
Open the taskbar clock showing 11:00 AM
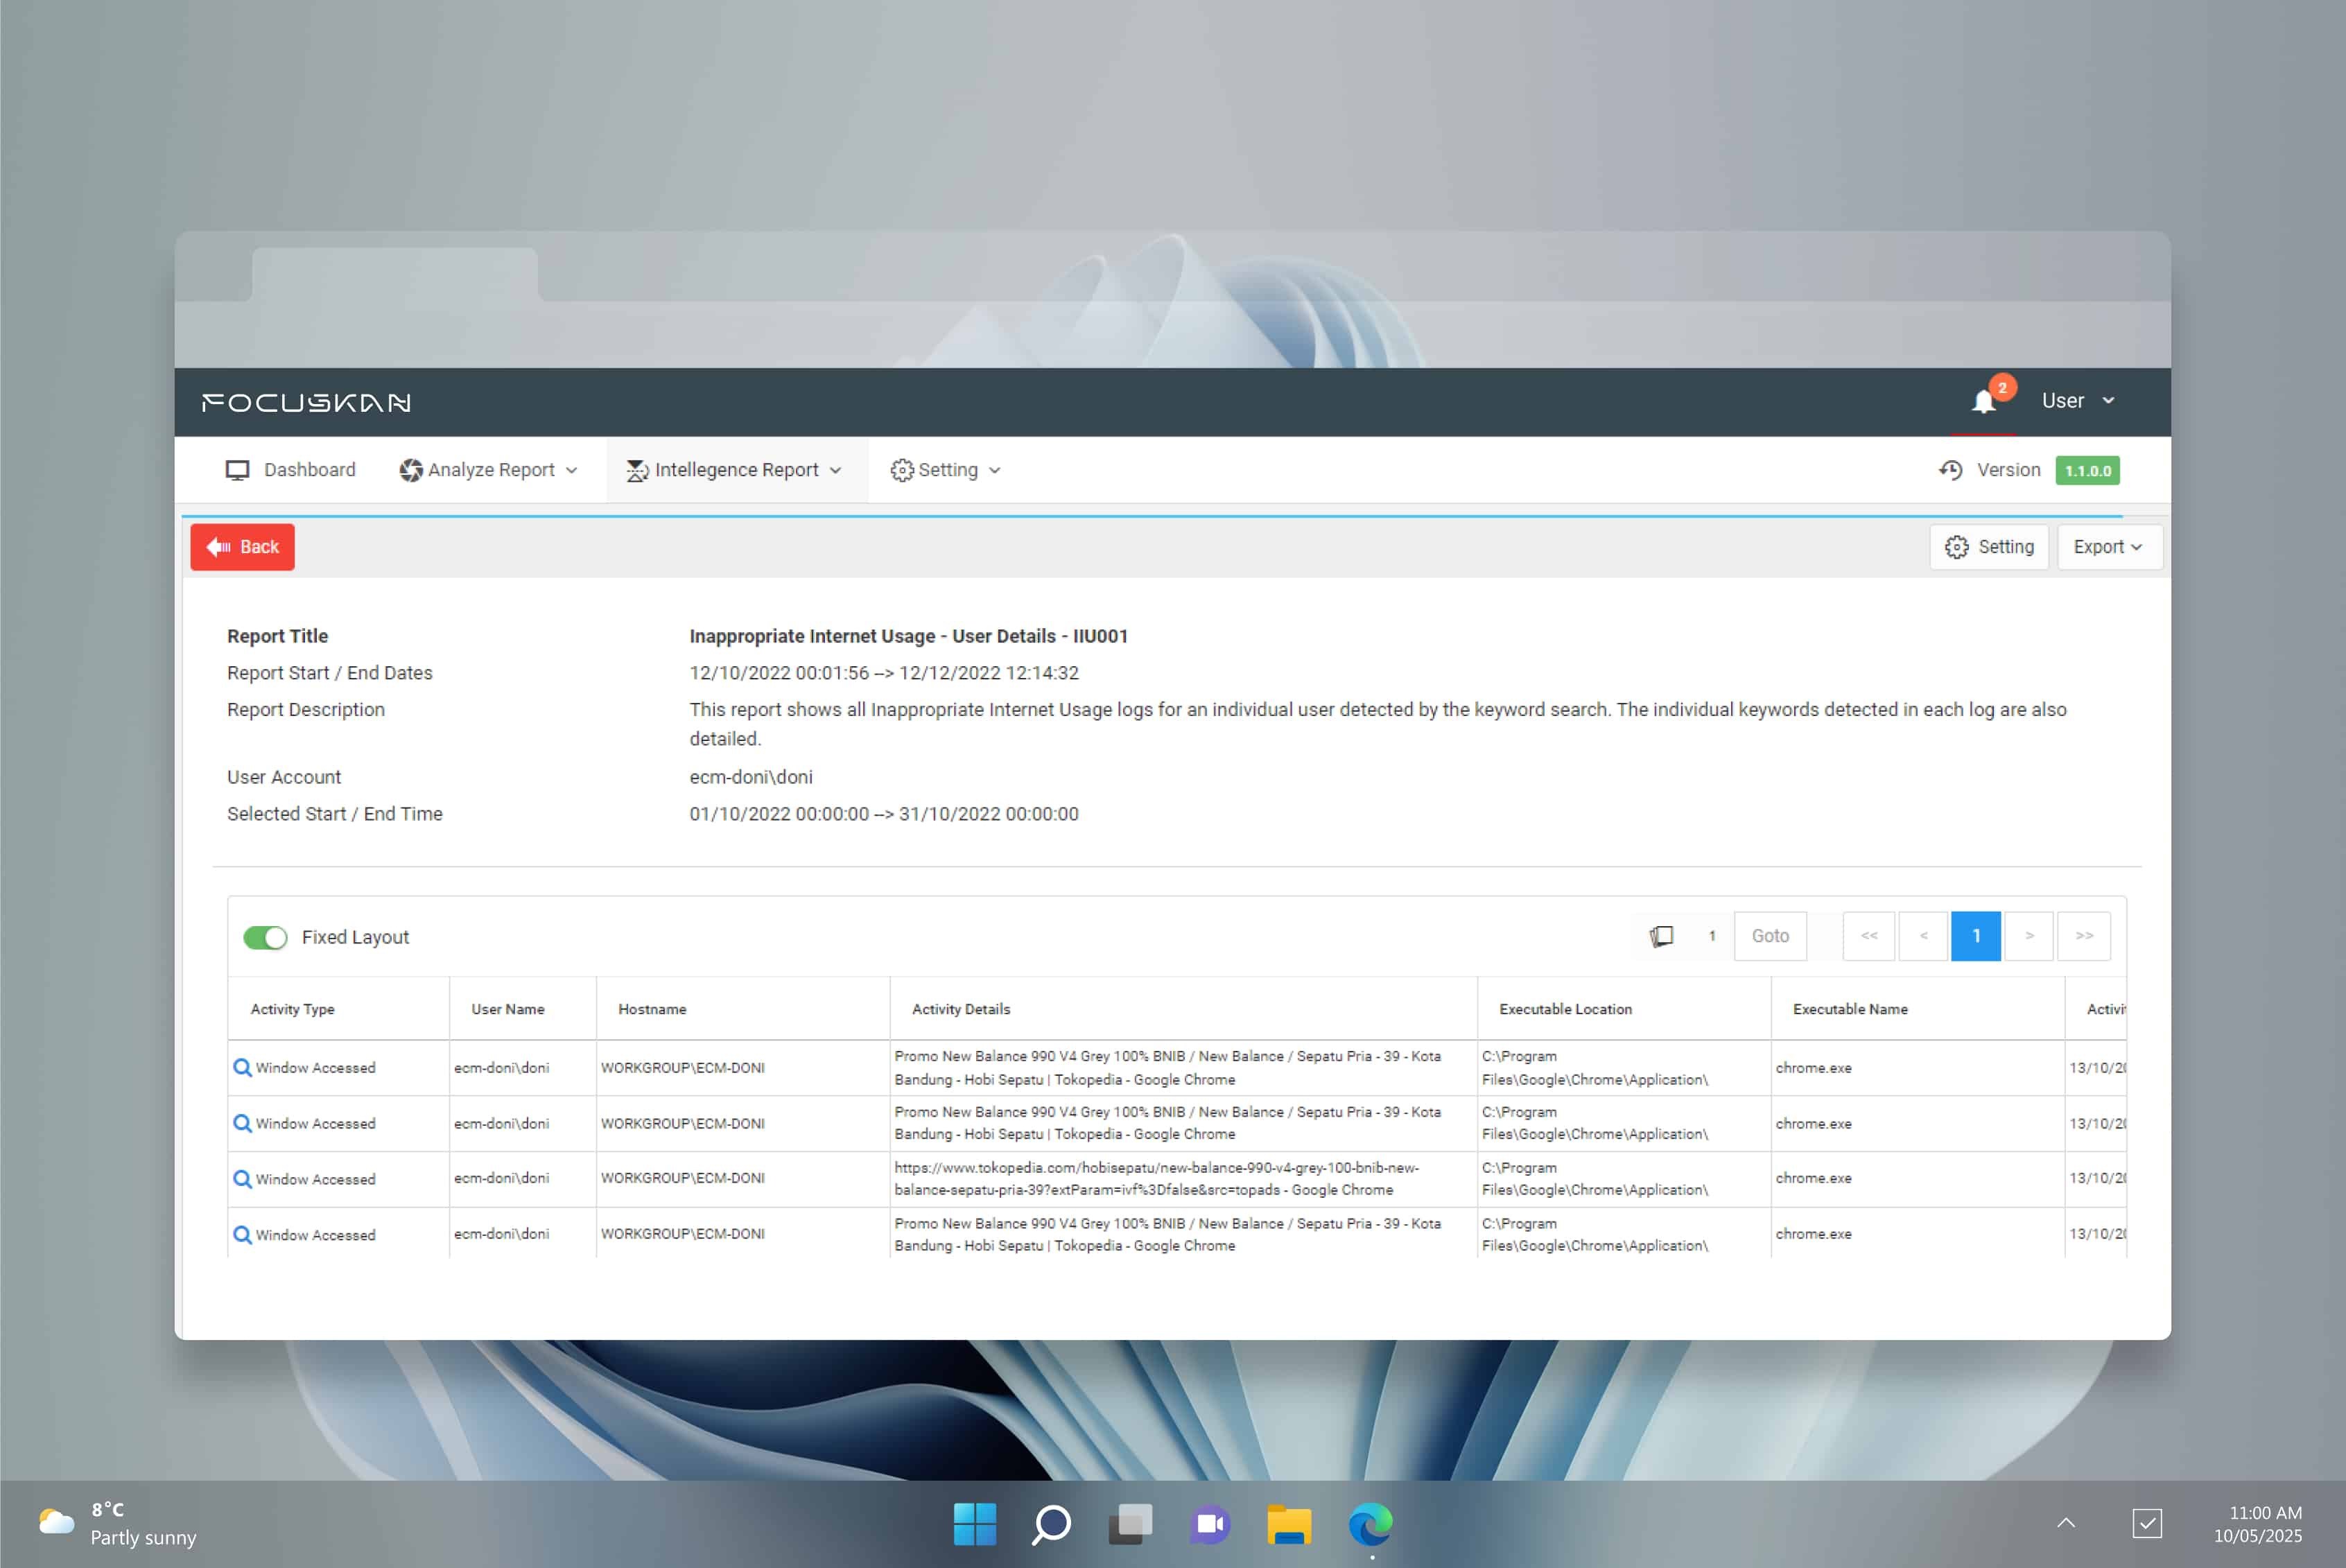(2258, 1524)
